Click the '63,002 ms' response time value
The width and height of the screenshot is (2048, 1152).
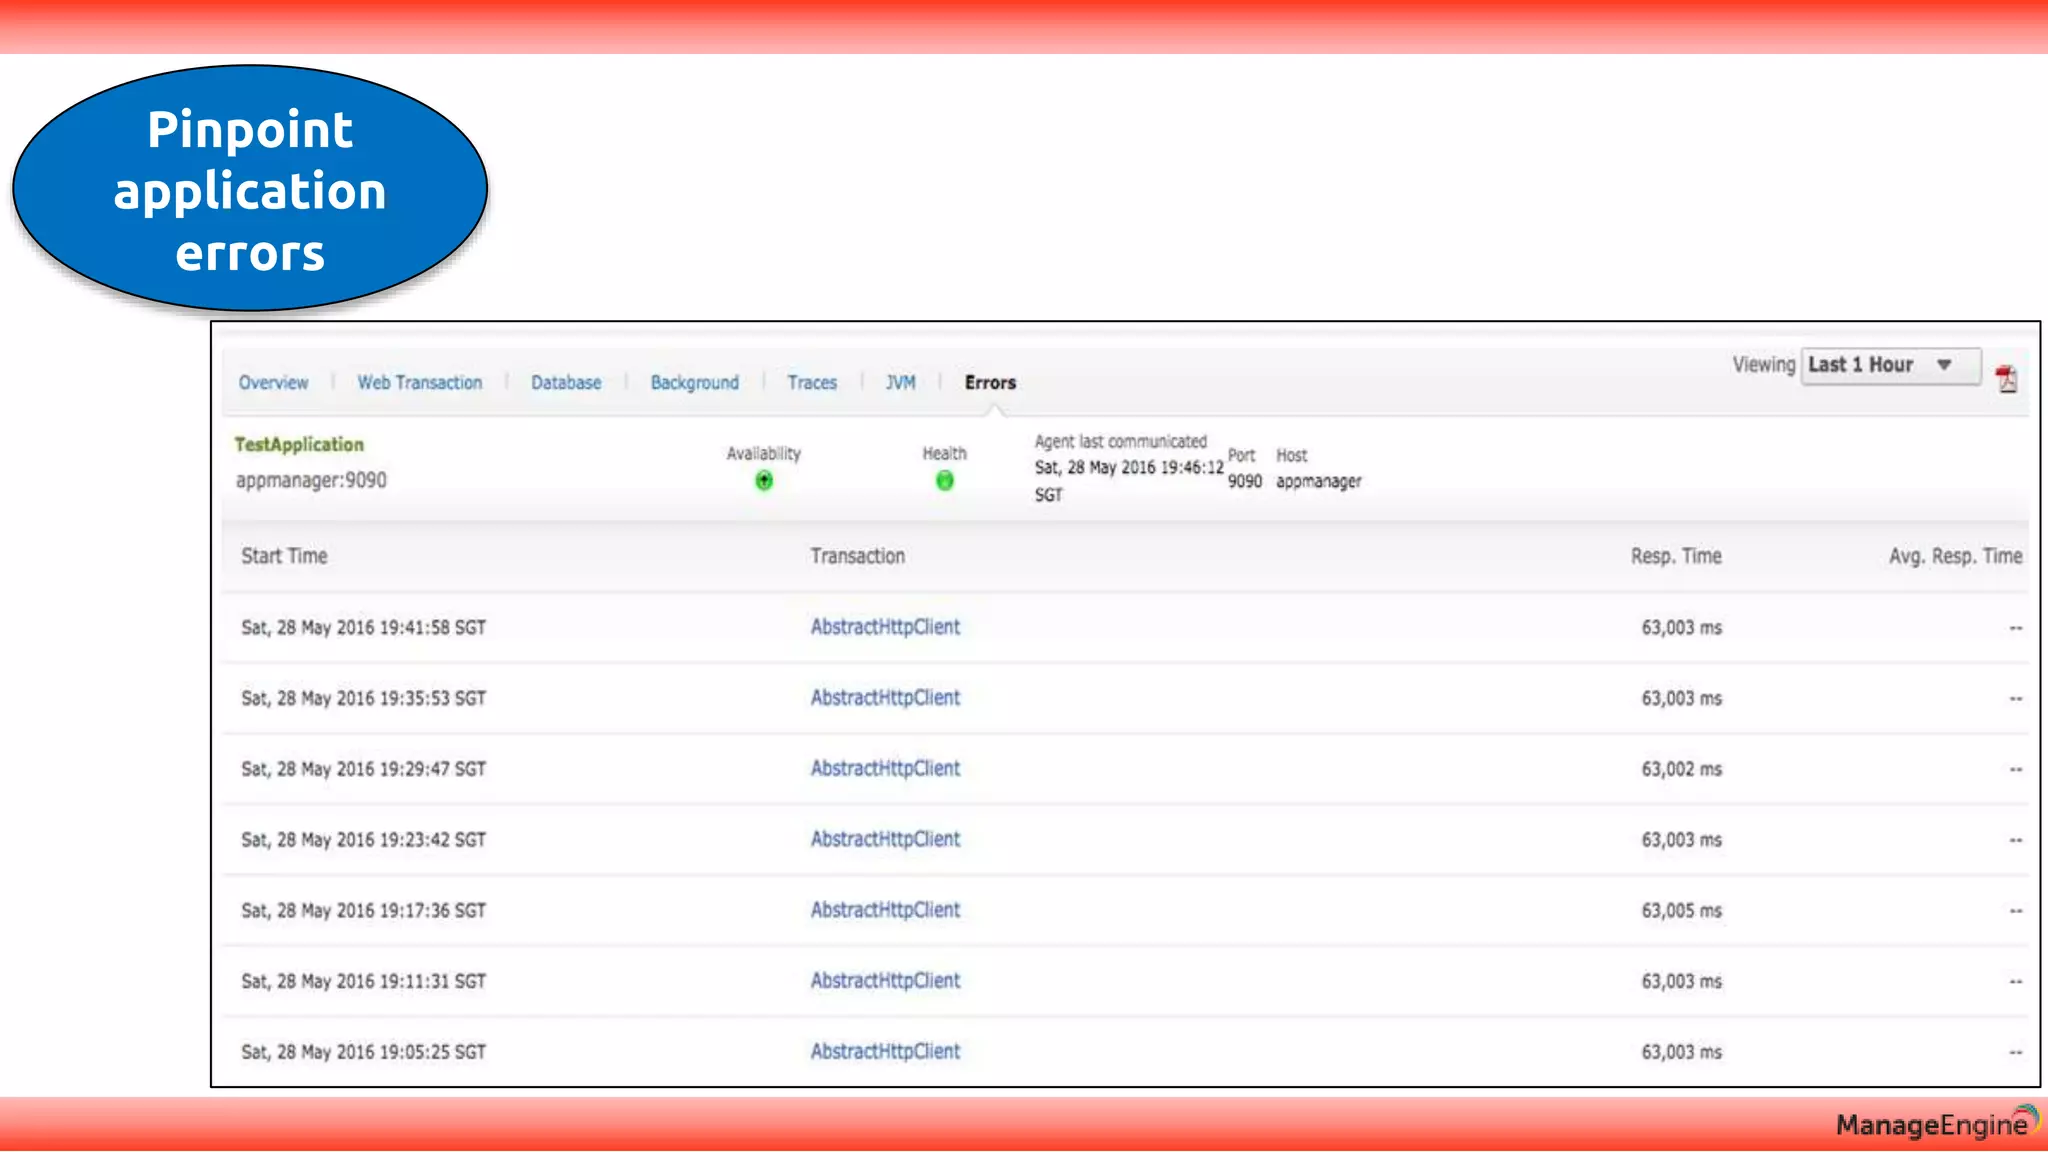tap(1681, 770)
